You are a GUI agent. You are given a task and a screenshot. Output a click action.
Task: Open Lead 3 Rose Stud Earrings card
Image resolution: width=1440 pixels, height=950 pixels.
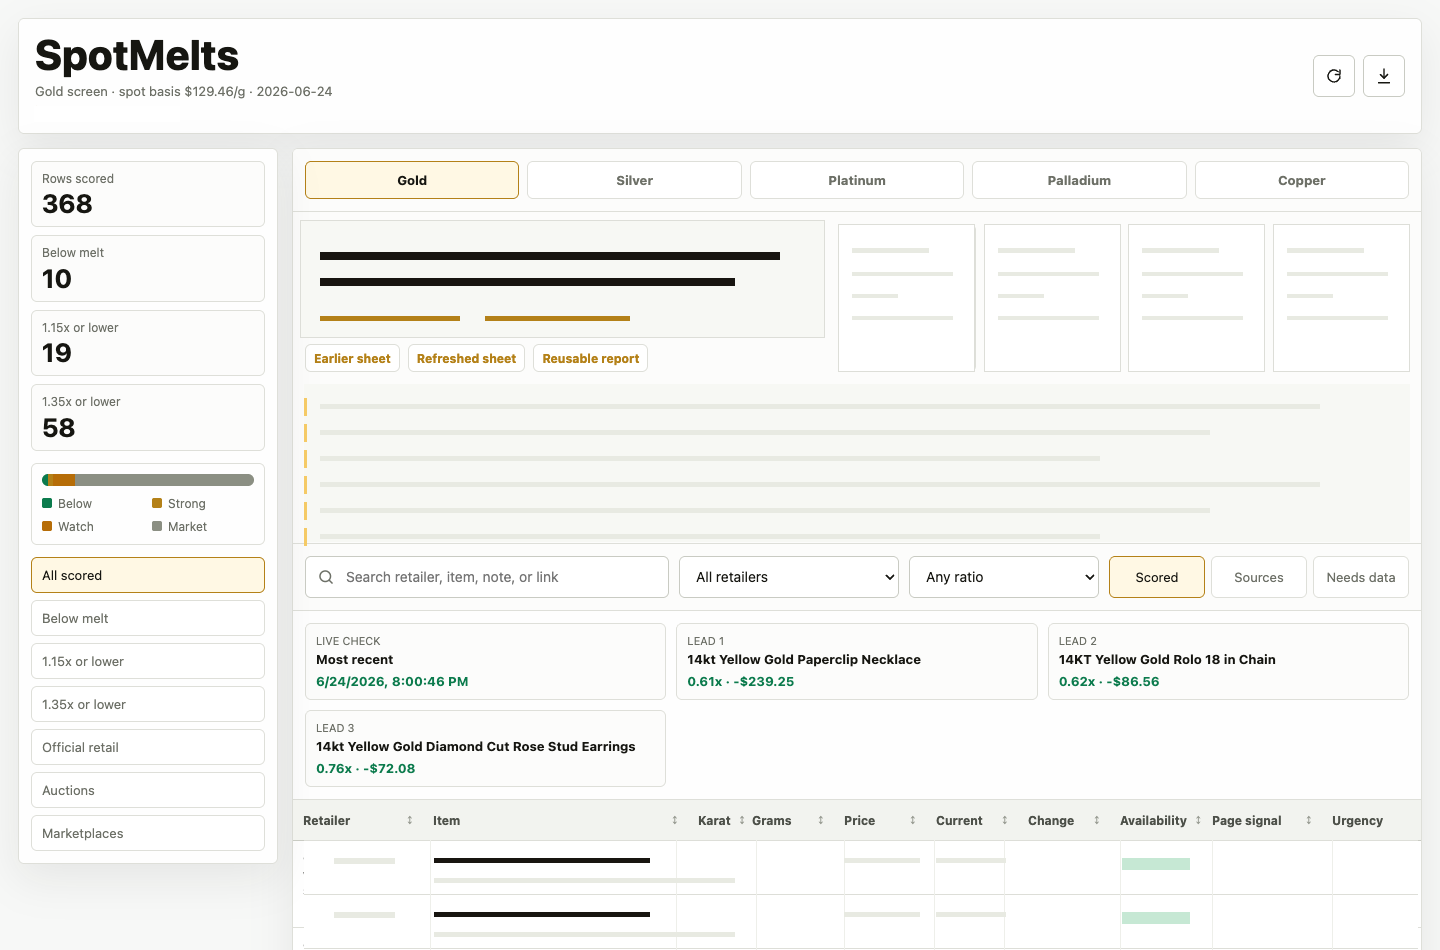(485, 748)
